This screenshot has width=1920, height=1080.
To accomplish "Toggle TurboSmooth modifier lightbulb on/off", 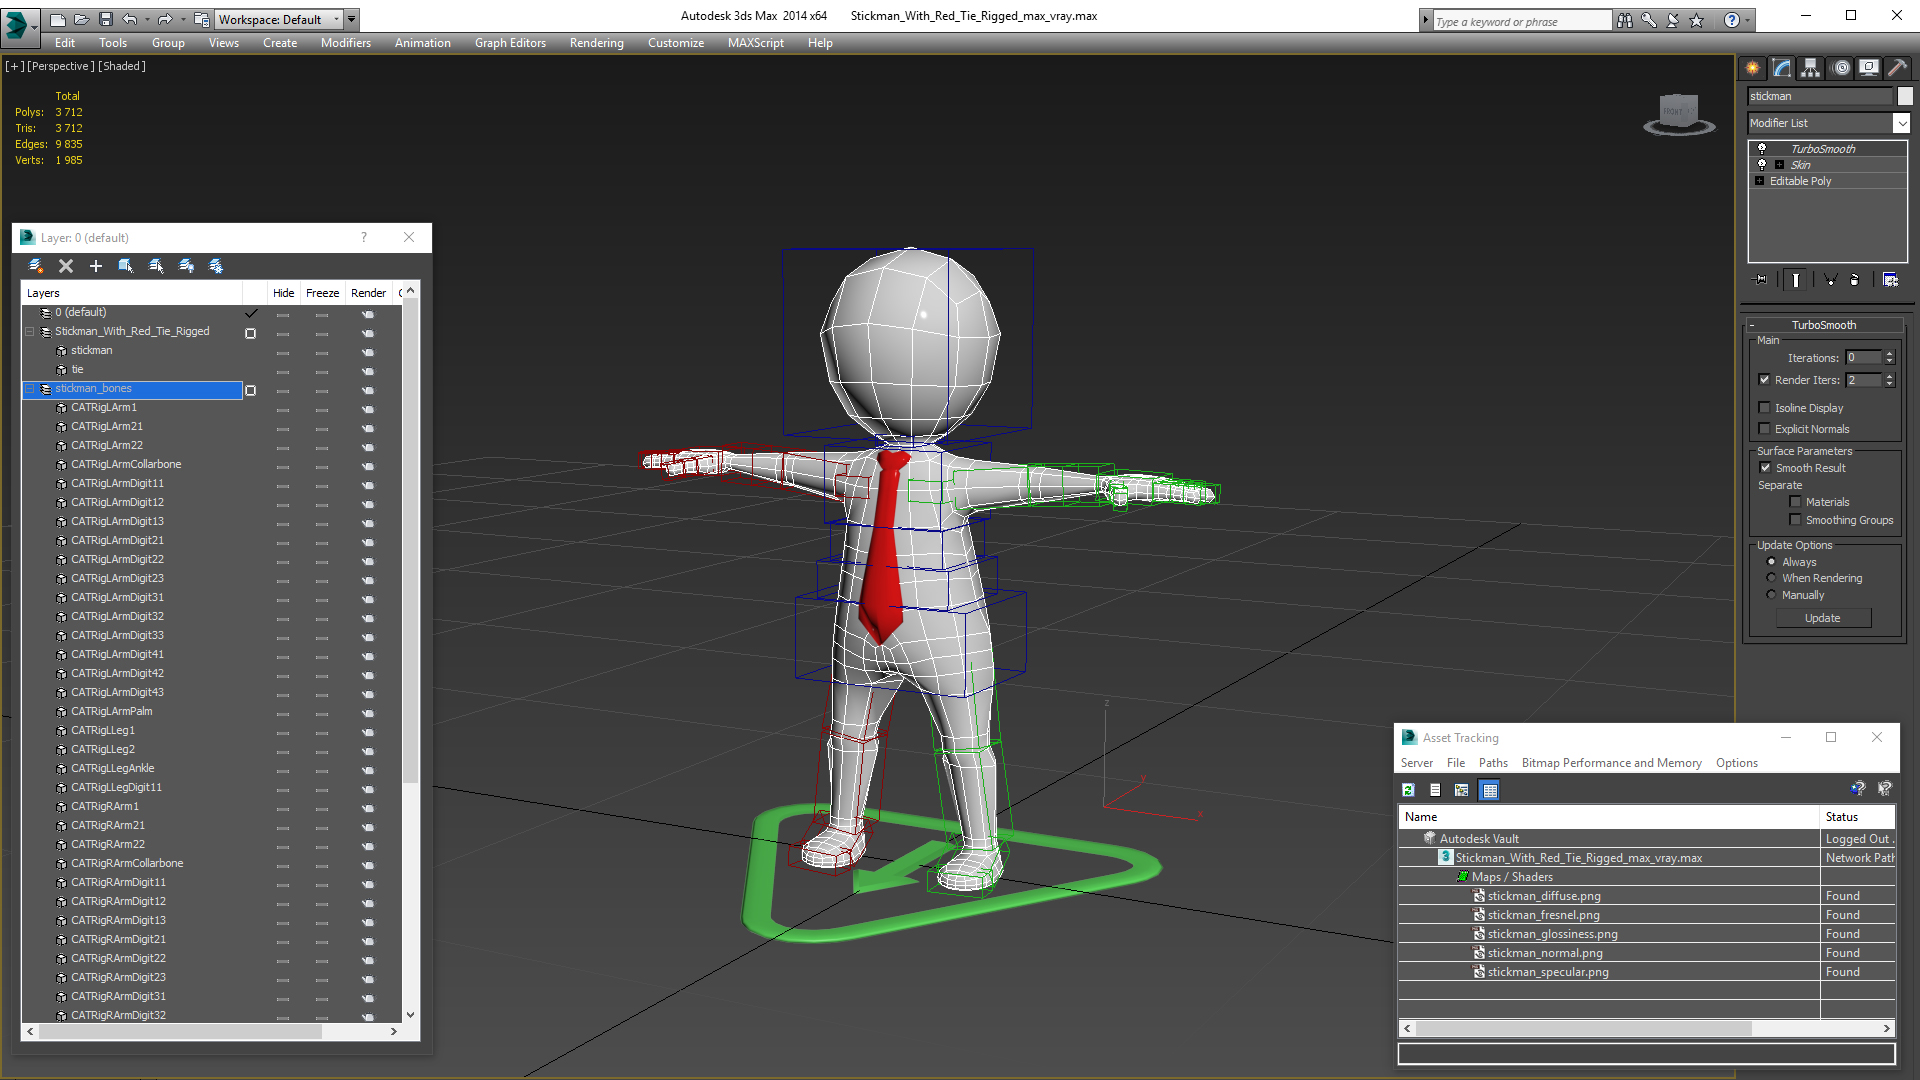I will [1762, 148].
